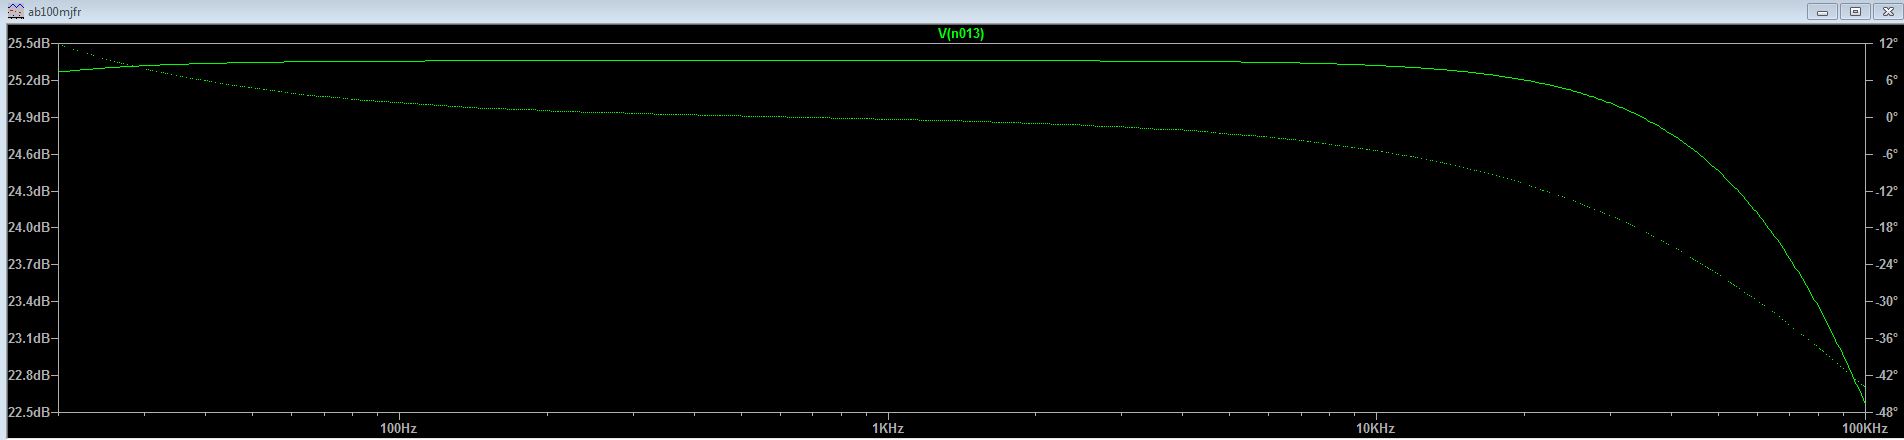This screenshot has width=1904, height=440.
Task: Click the 24.9dB left axis label
Action: point(28,118)
